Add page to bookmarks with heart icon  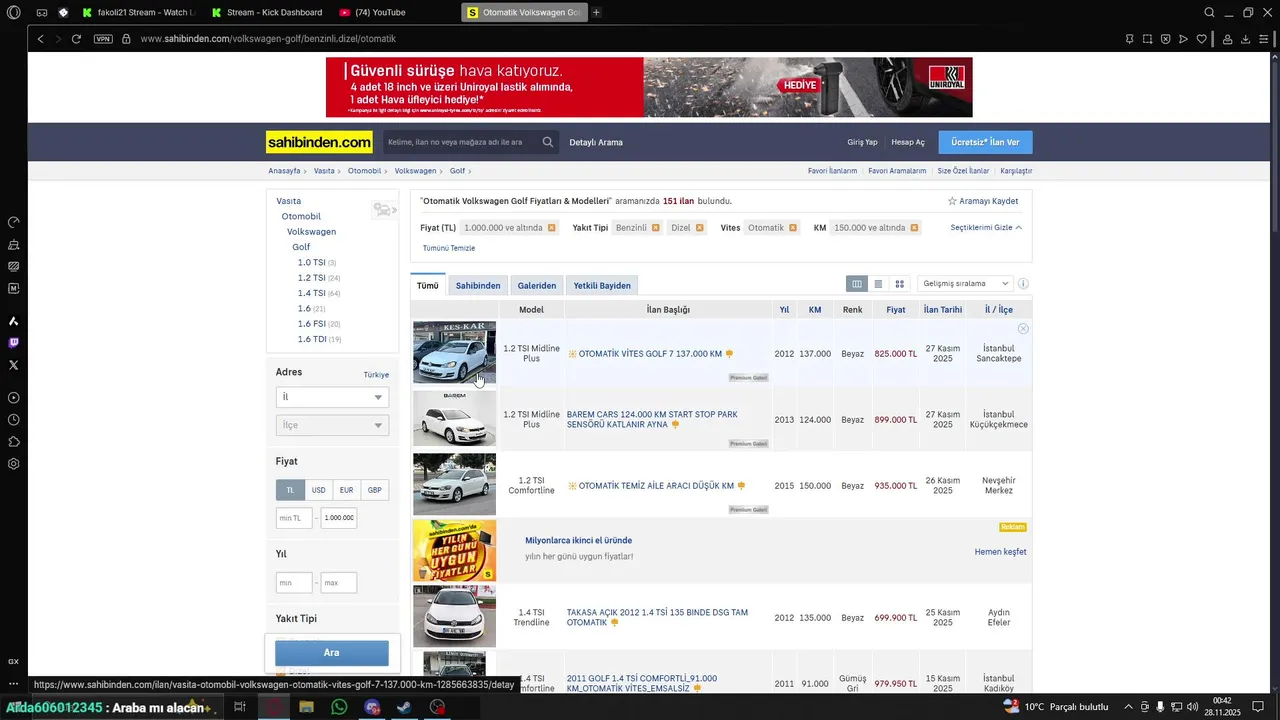(x=1202, y=39)
